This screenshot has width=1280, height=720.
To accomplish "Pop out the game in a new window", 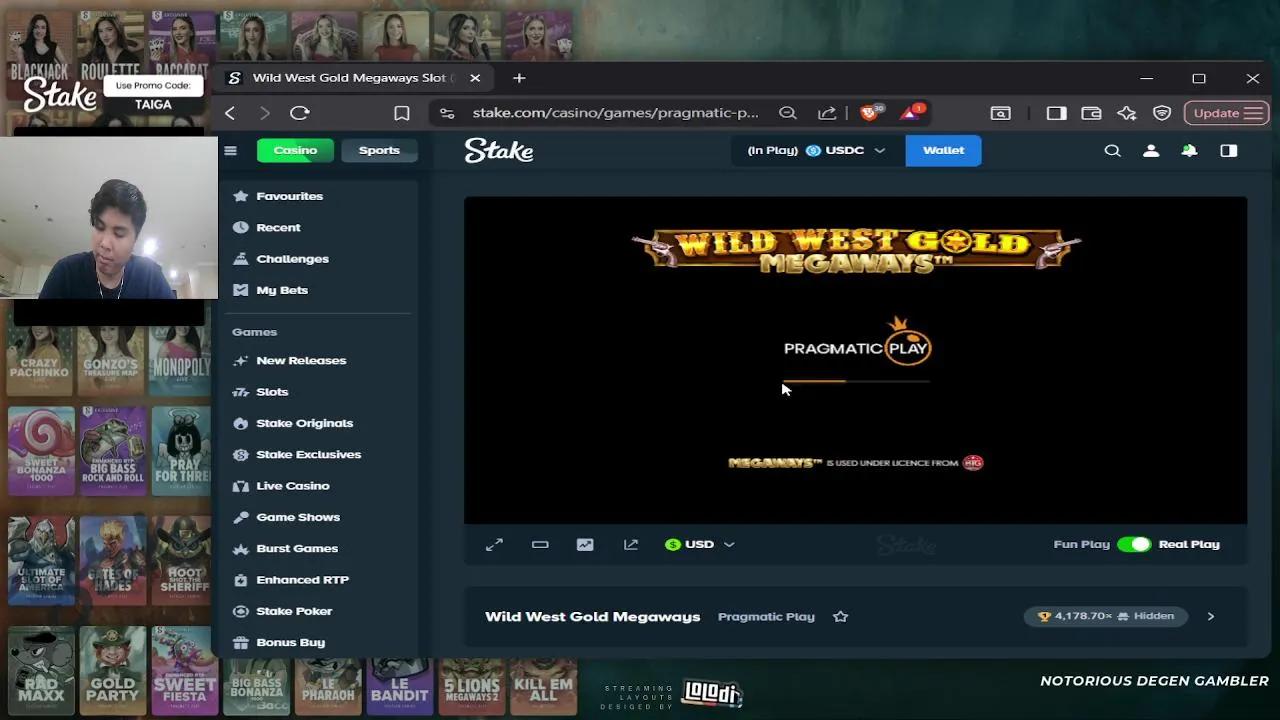I will pyautogui.click(x=631, y=544).
